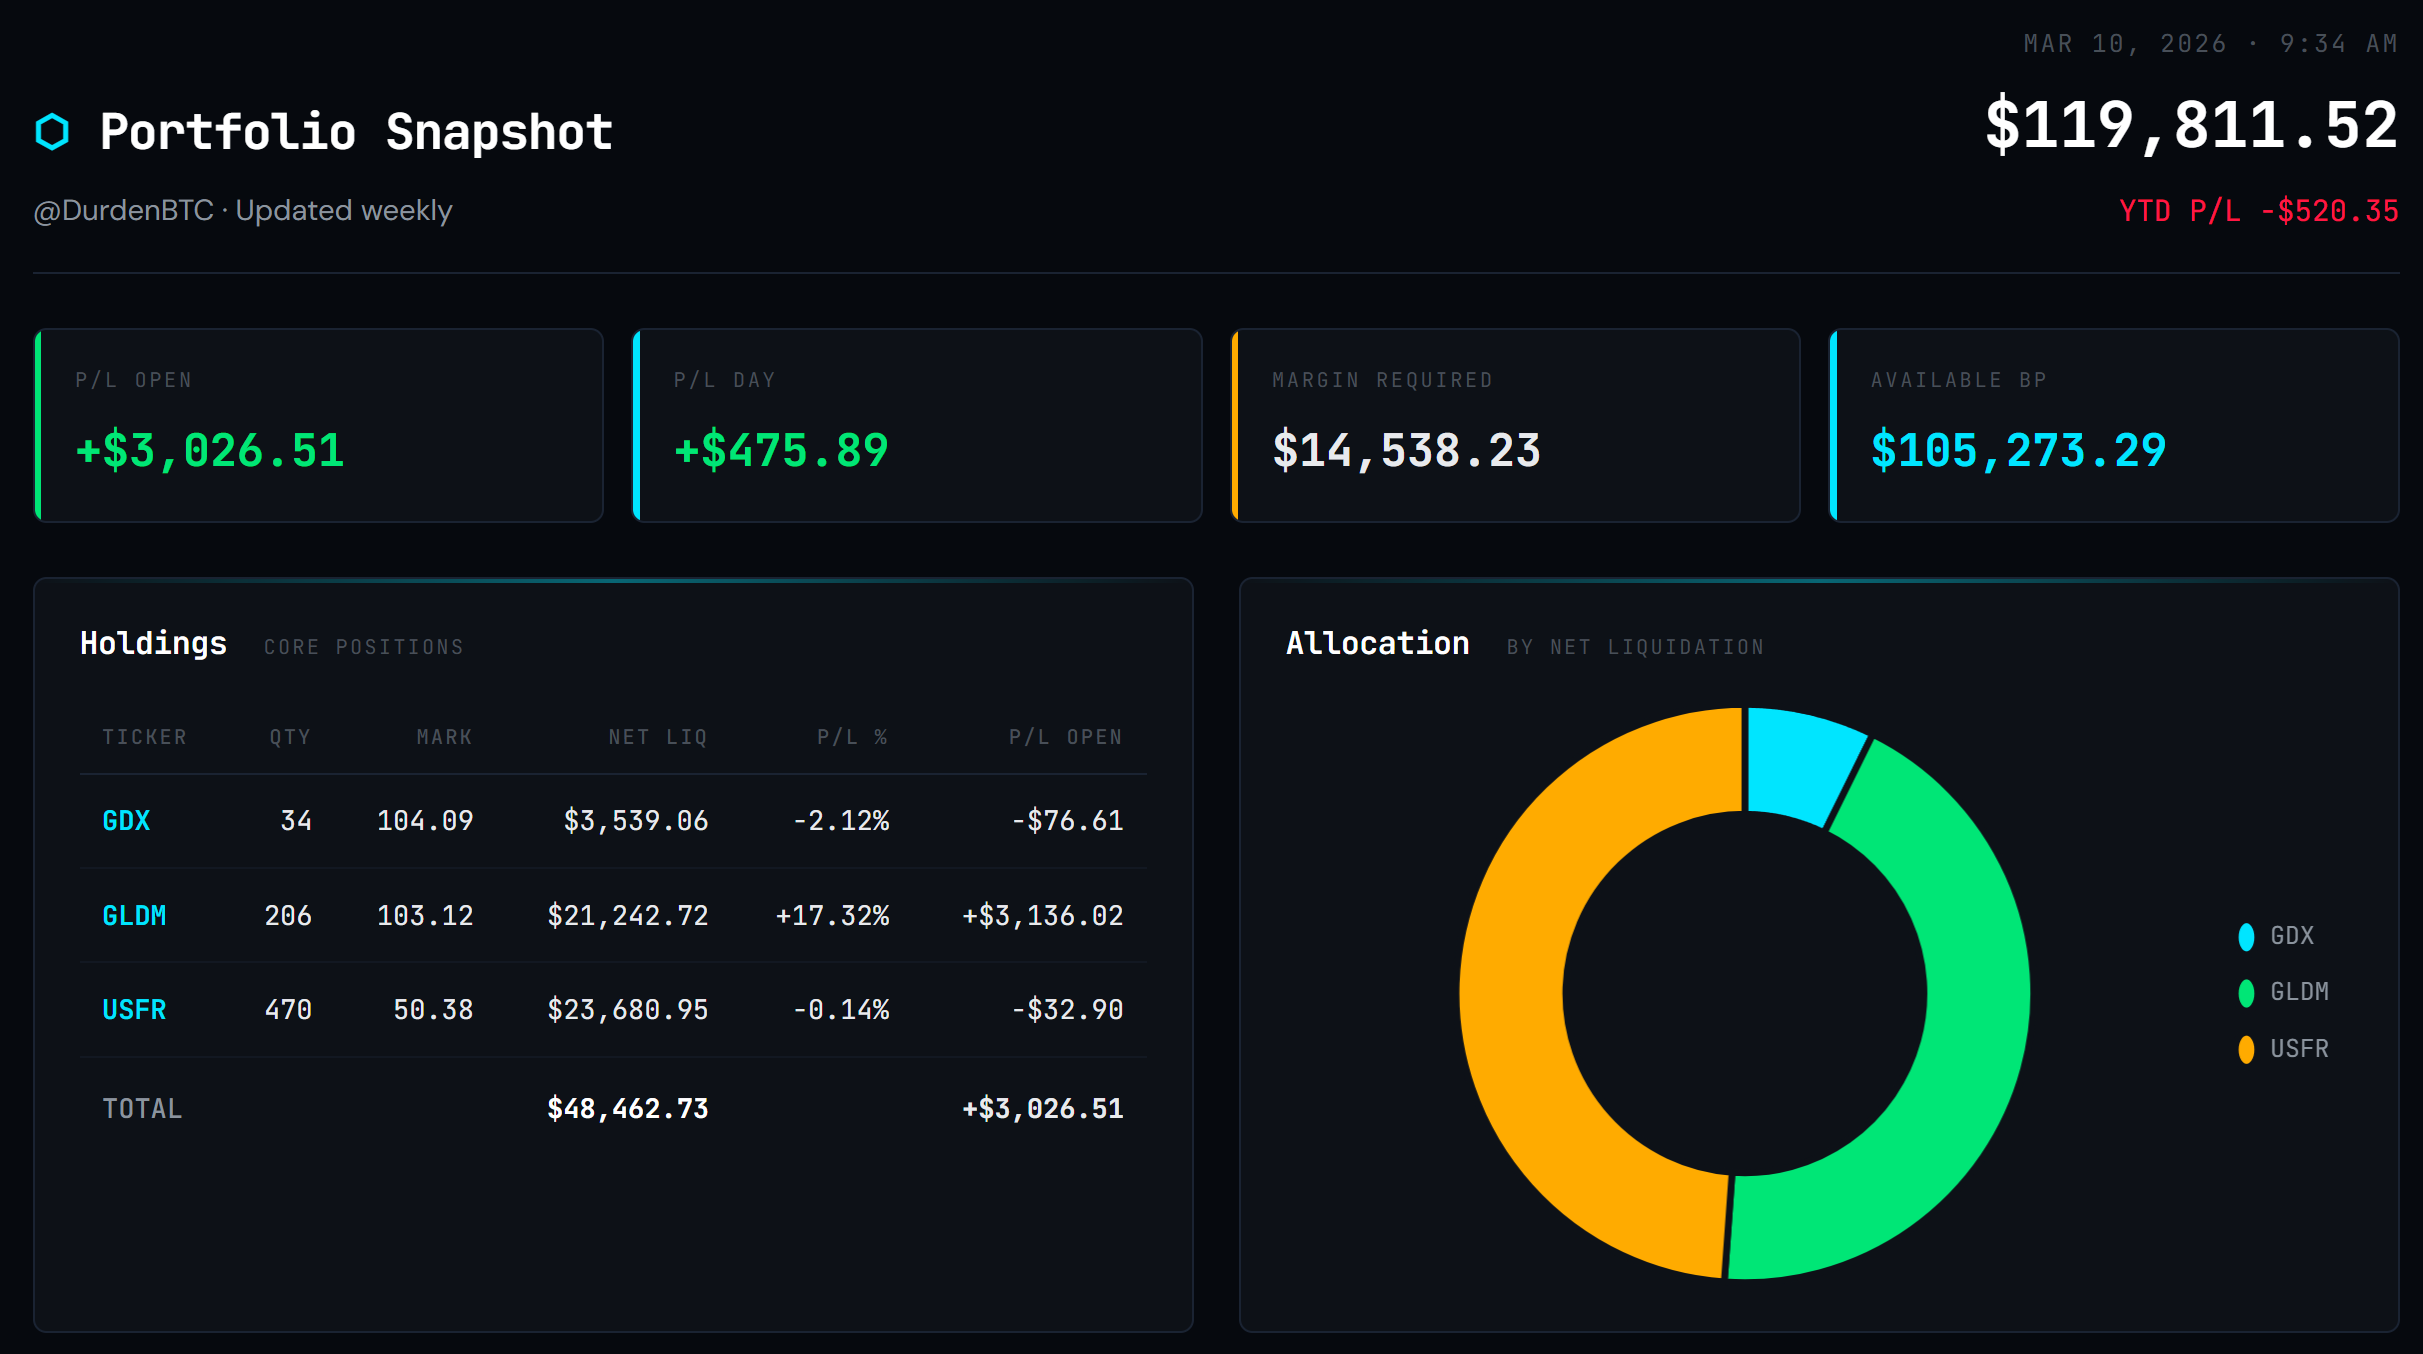The height and width of the screenshot is (1354, 2423).
Task: Select the MARGIN REQUIRED card
Action: [1515, 425]
